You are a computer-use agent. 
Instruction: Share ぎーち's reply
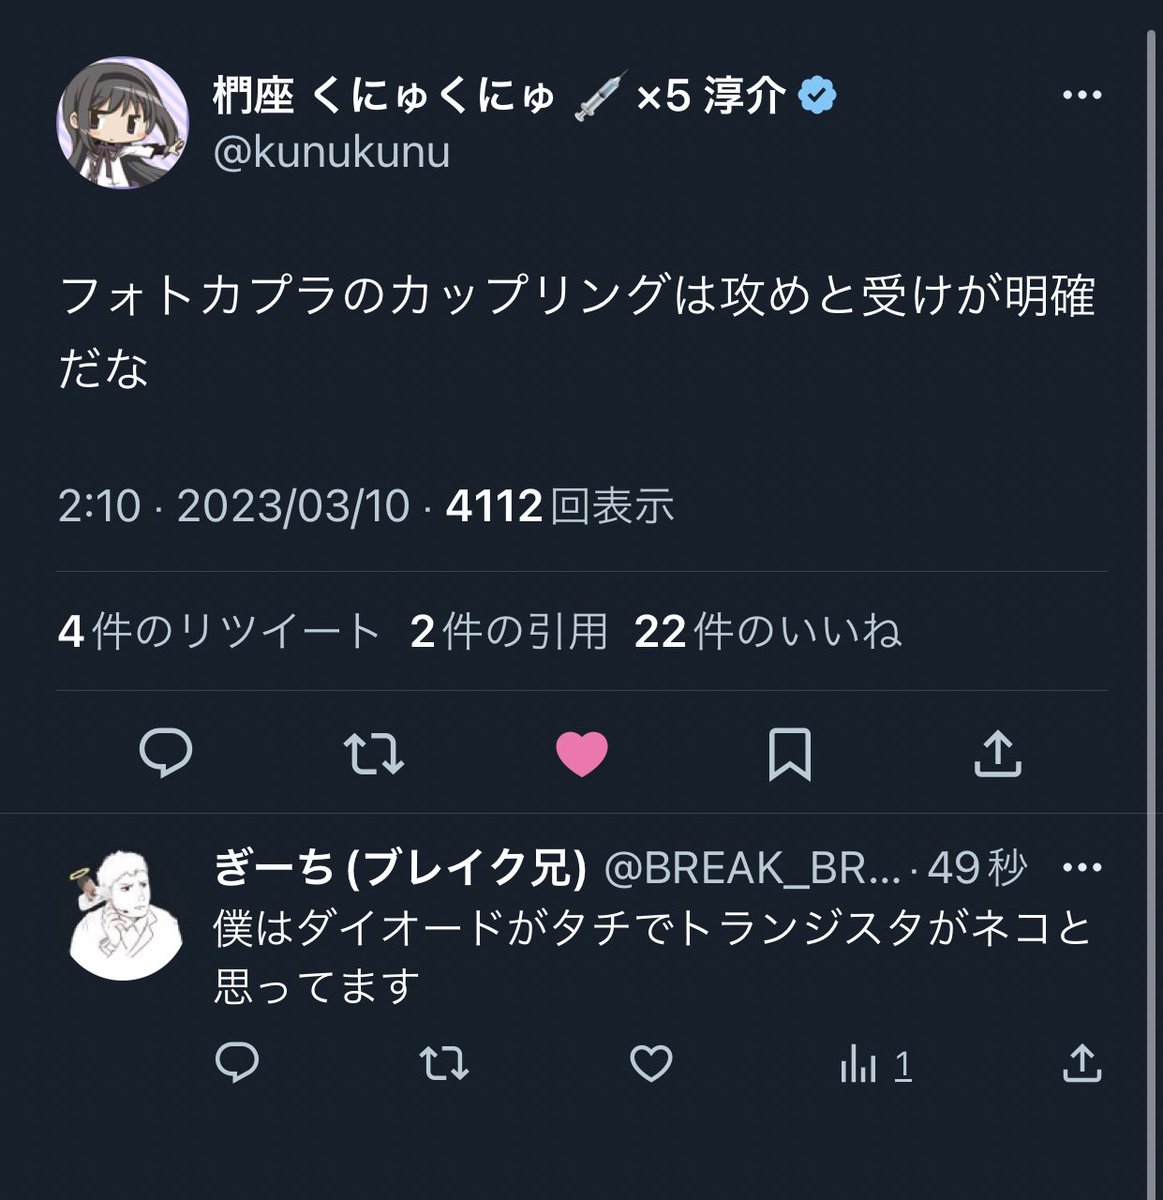pos(1080,1063)
